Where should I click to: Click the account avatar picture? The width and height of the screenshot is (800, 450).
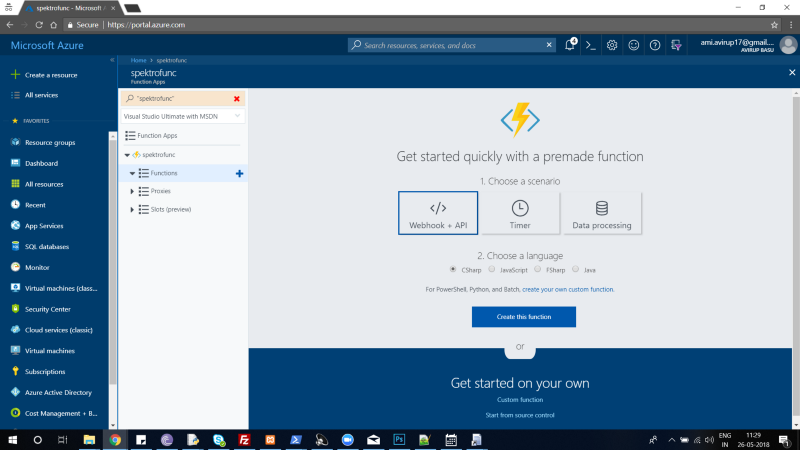pos(788,45)
